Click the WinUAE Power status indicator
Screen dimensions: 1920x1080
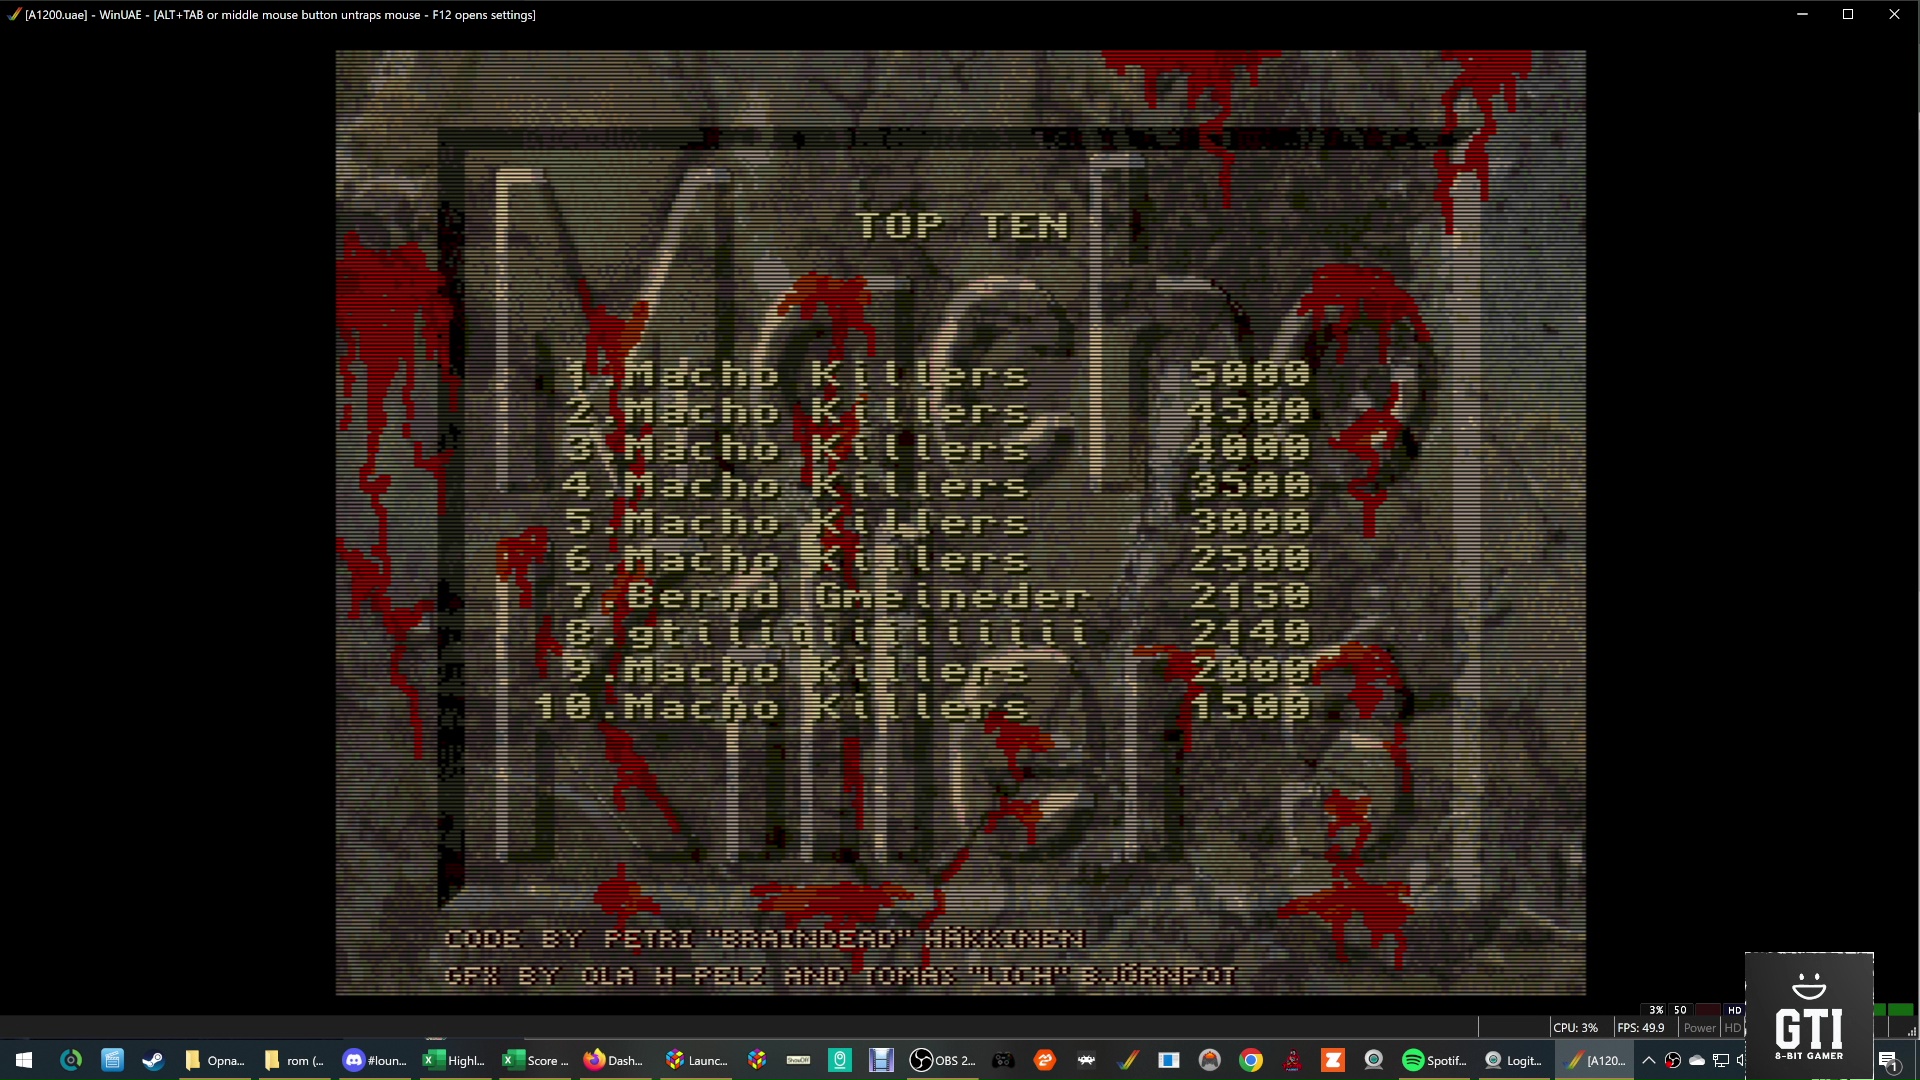click(x=1699, y=1027)
